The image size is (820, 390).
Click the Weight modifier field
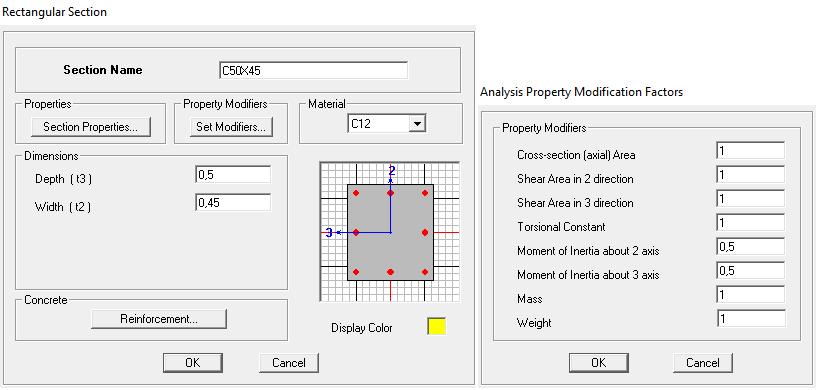point(750,318)
